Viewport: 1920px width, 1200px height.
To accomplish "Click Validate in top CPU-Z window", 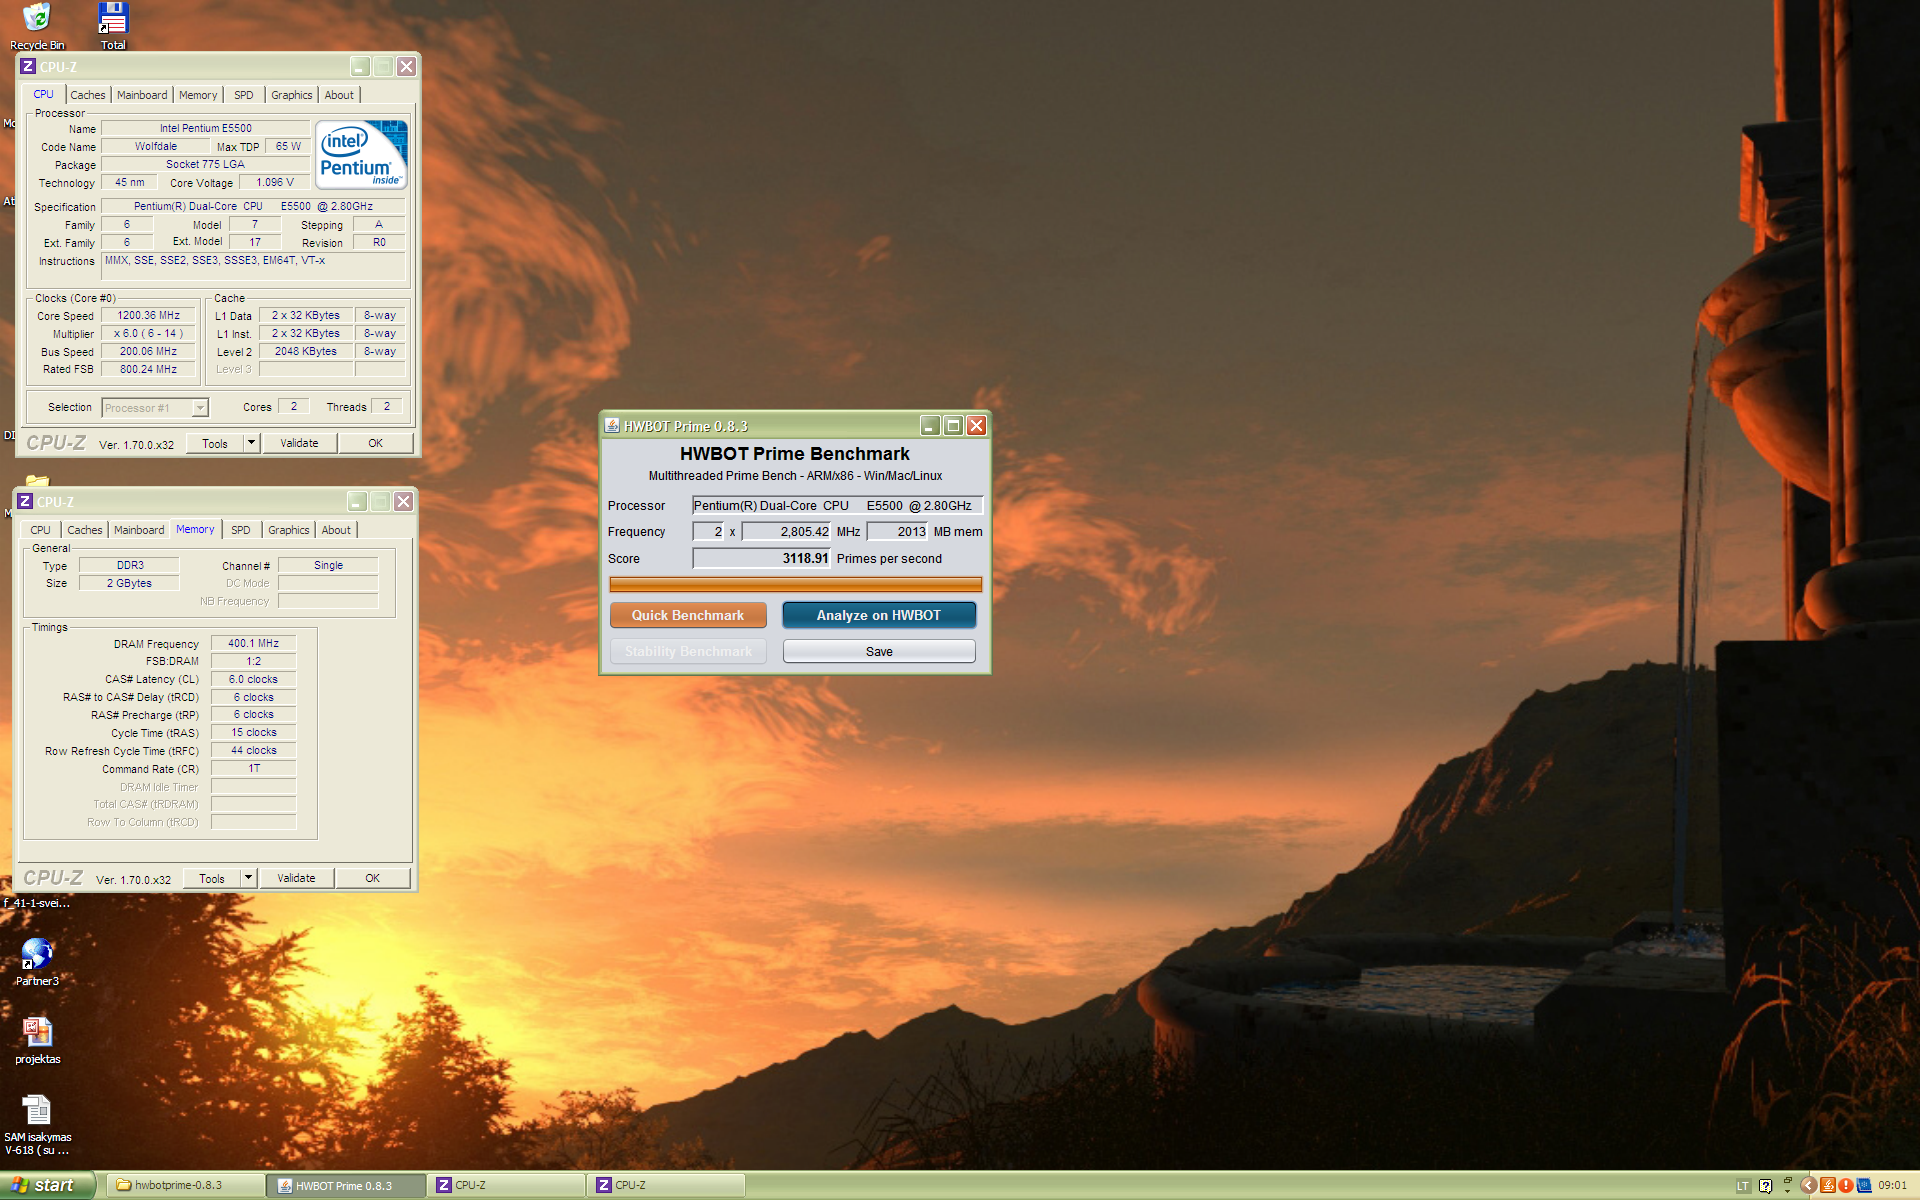I will [x=299, y=443].
